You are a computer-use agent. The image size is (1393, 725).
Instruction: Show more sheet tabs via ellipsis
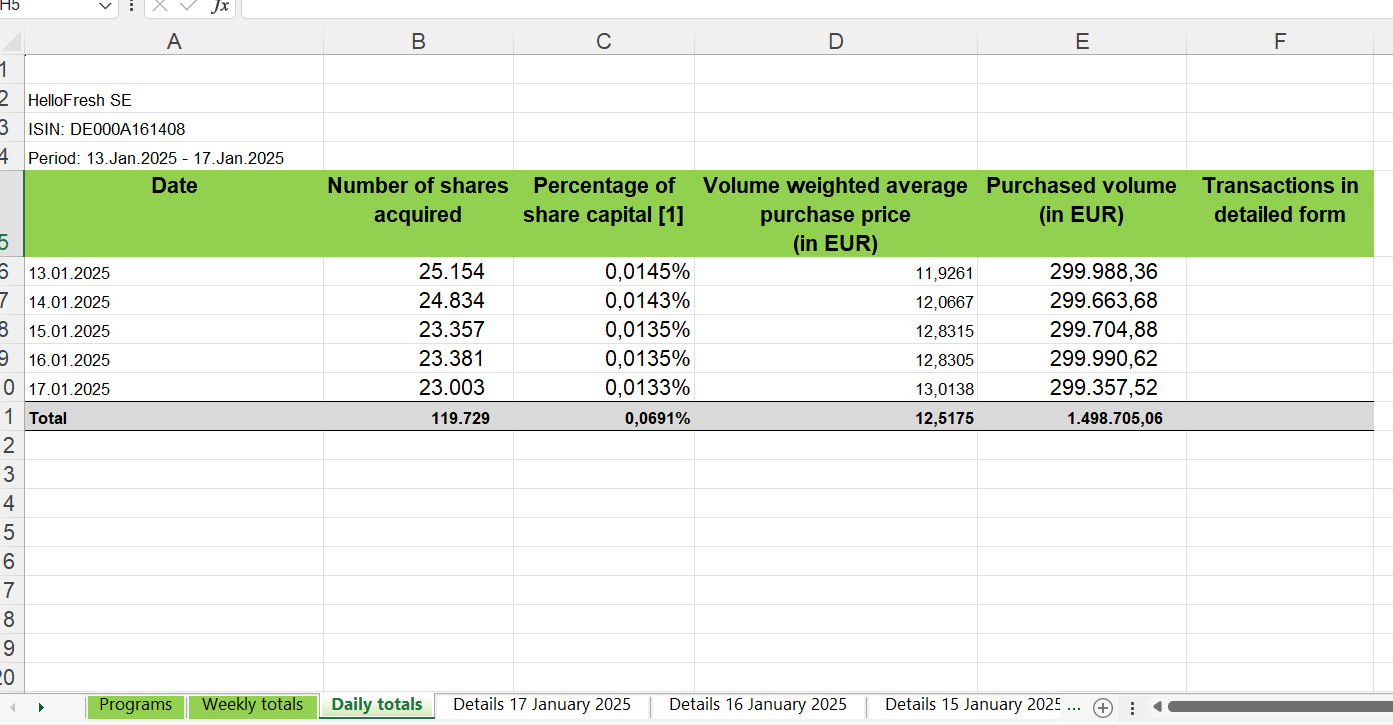[x=1074, y=706]
